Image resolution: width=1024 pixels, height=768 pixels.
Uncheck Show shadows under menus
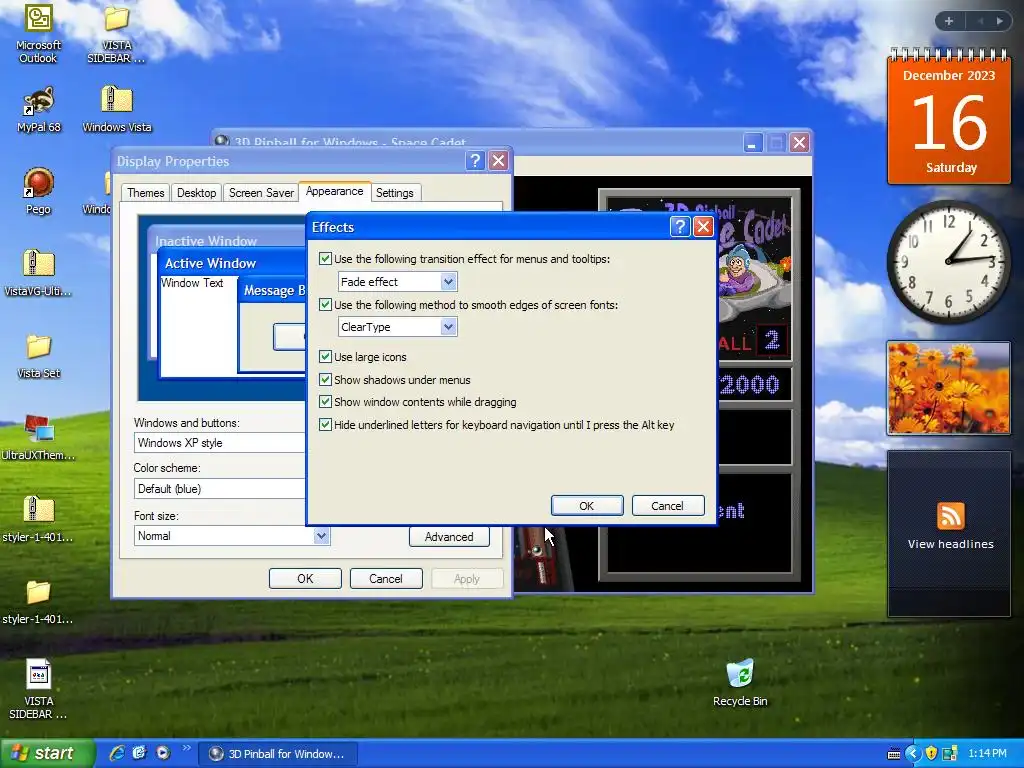(x=325, y=379)
